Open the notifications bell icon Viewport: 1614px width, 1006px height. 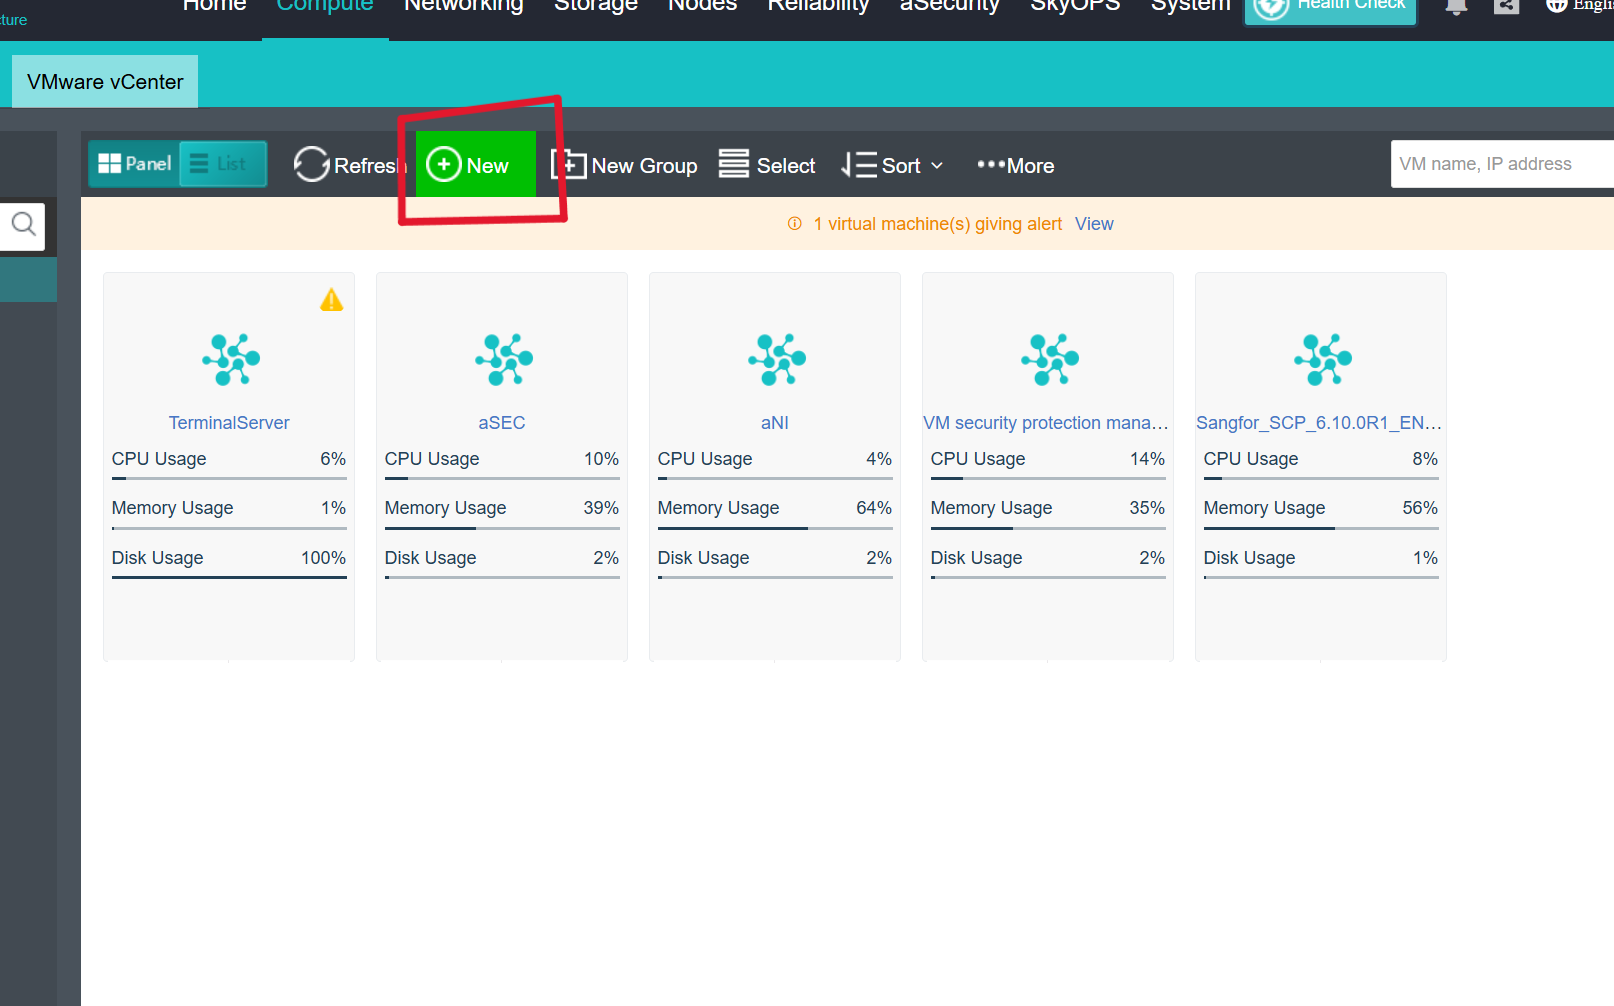click(x=1455, y=7)
